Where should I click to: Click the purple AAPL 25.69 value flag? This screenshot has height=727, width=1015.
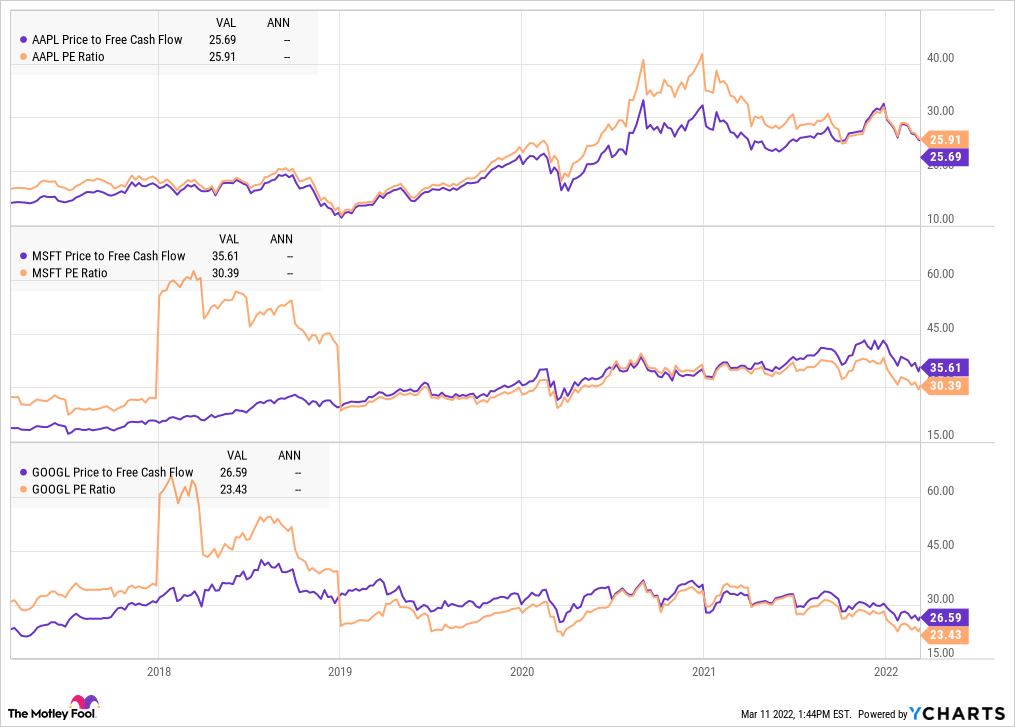point(945,157)
